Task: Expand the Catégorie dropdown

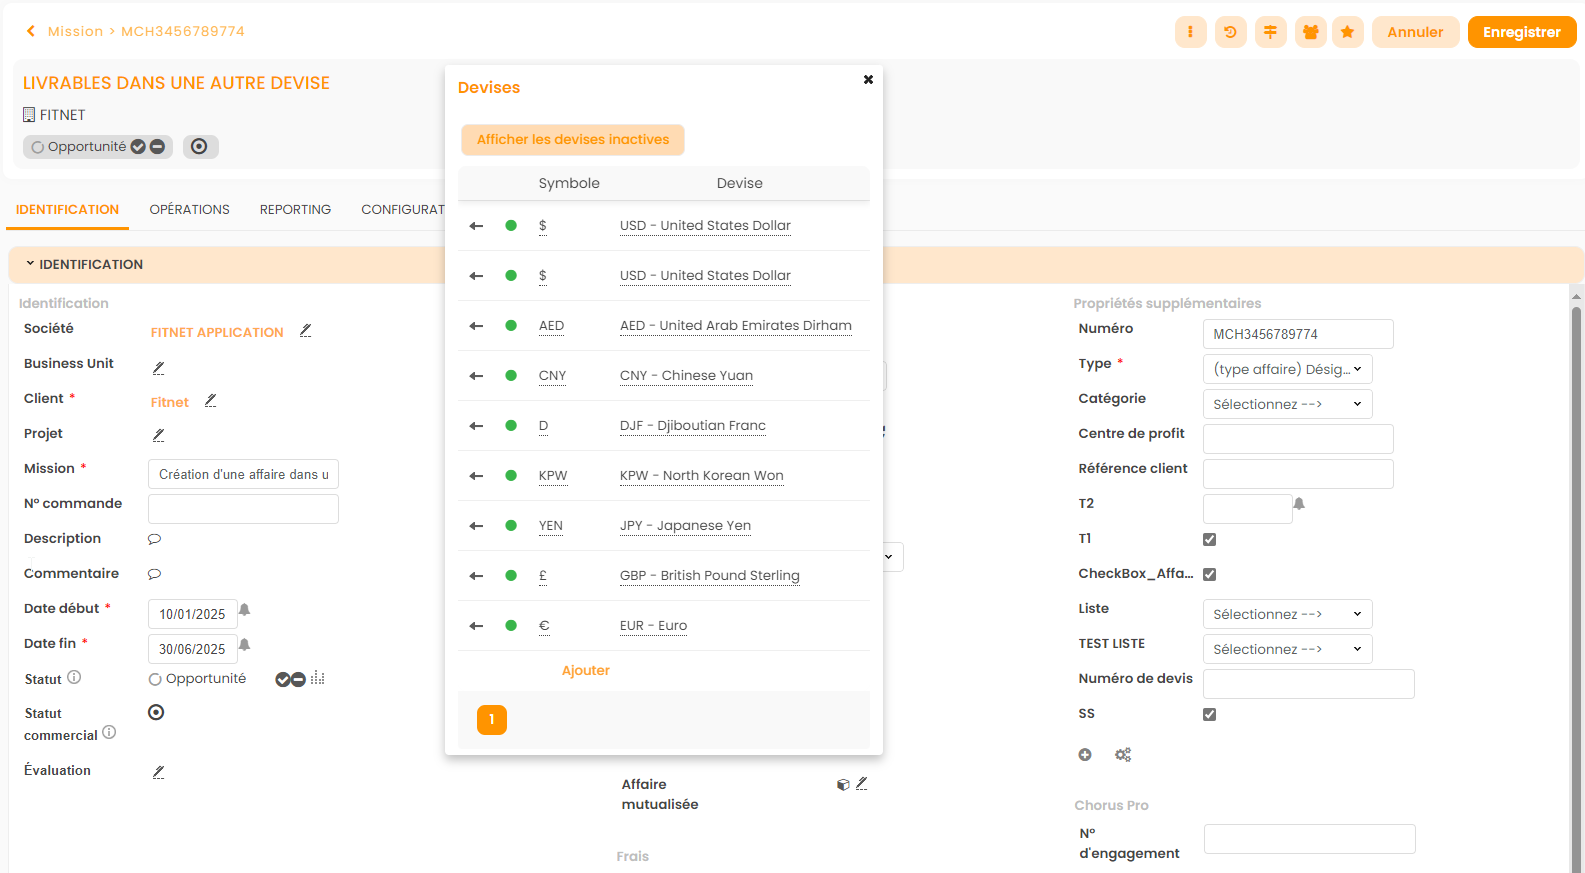Action: pos(1287,404)
